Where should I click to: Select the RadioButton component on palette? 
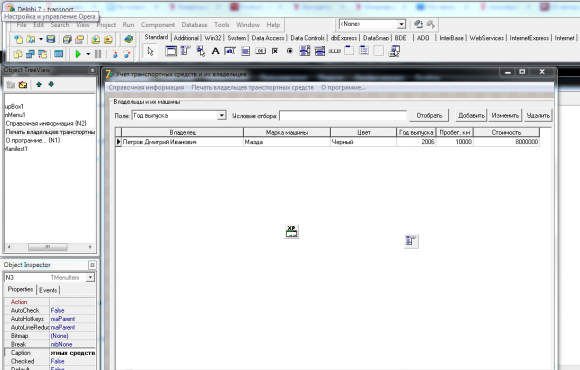pyautogui.click(x=290, y=51)
